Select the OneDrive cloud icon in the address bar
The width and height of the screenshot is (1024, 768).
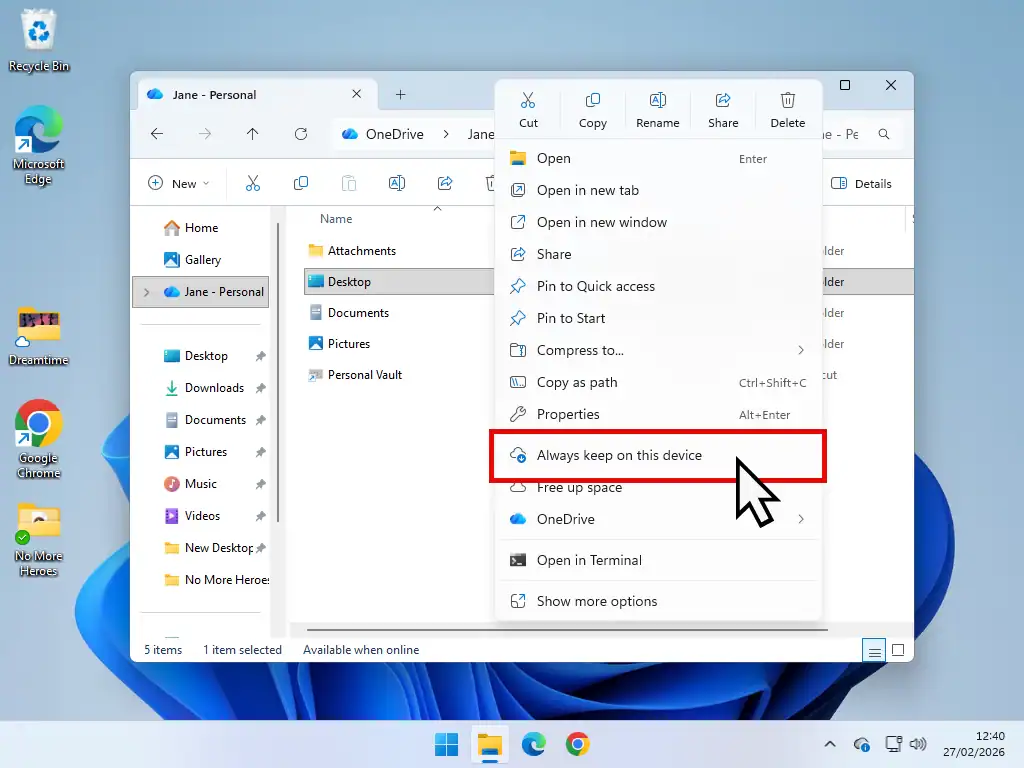tap(350, 133)
